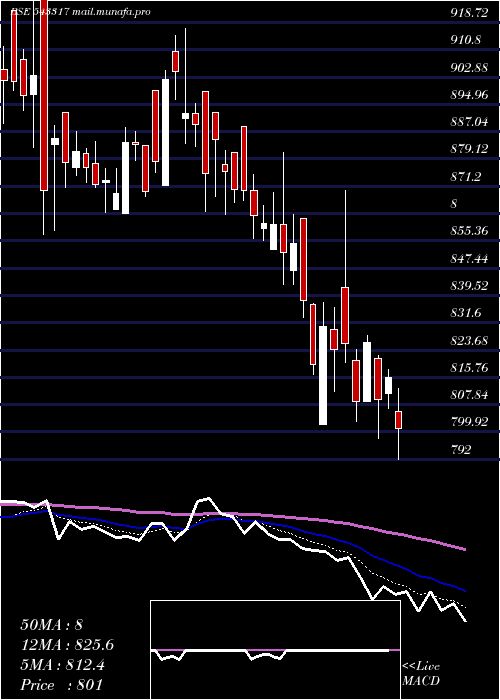Click inside the MACD indicator box
Image resolution: width=500 pixels, height=700 pixels.
[275, 650]
